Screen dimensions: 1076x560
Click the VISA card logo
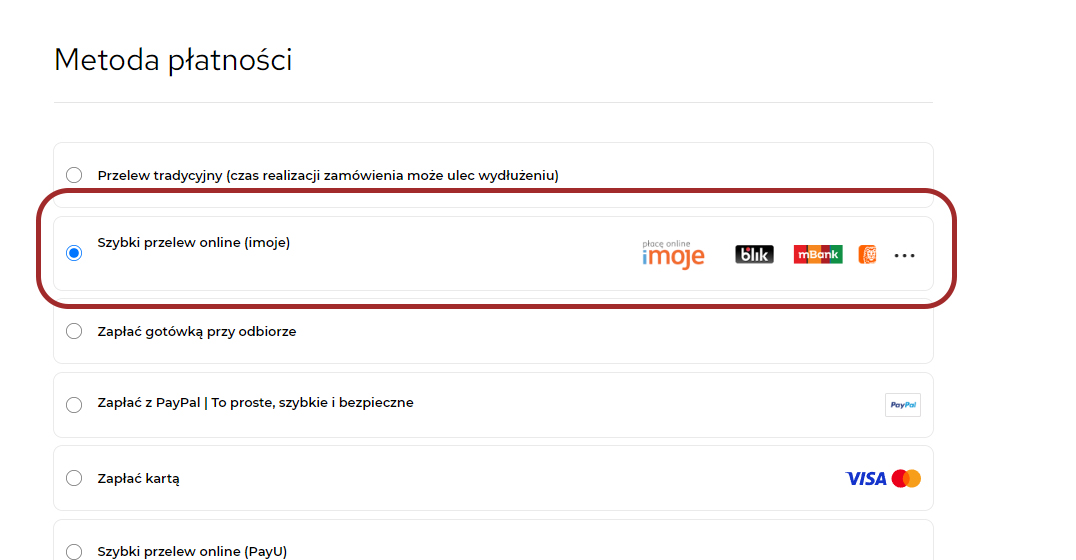pos(866,478)
